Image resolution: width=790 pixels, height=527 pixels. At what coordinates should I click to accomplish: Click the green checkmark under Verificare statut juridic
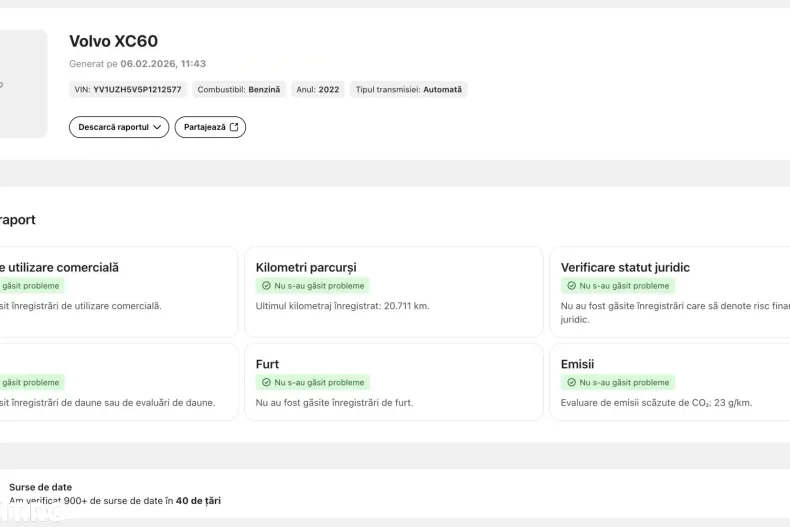(571, 286)
